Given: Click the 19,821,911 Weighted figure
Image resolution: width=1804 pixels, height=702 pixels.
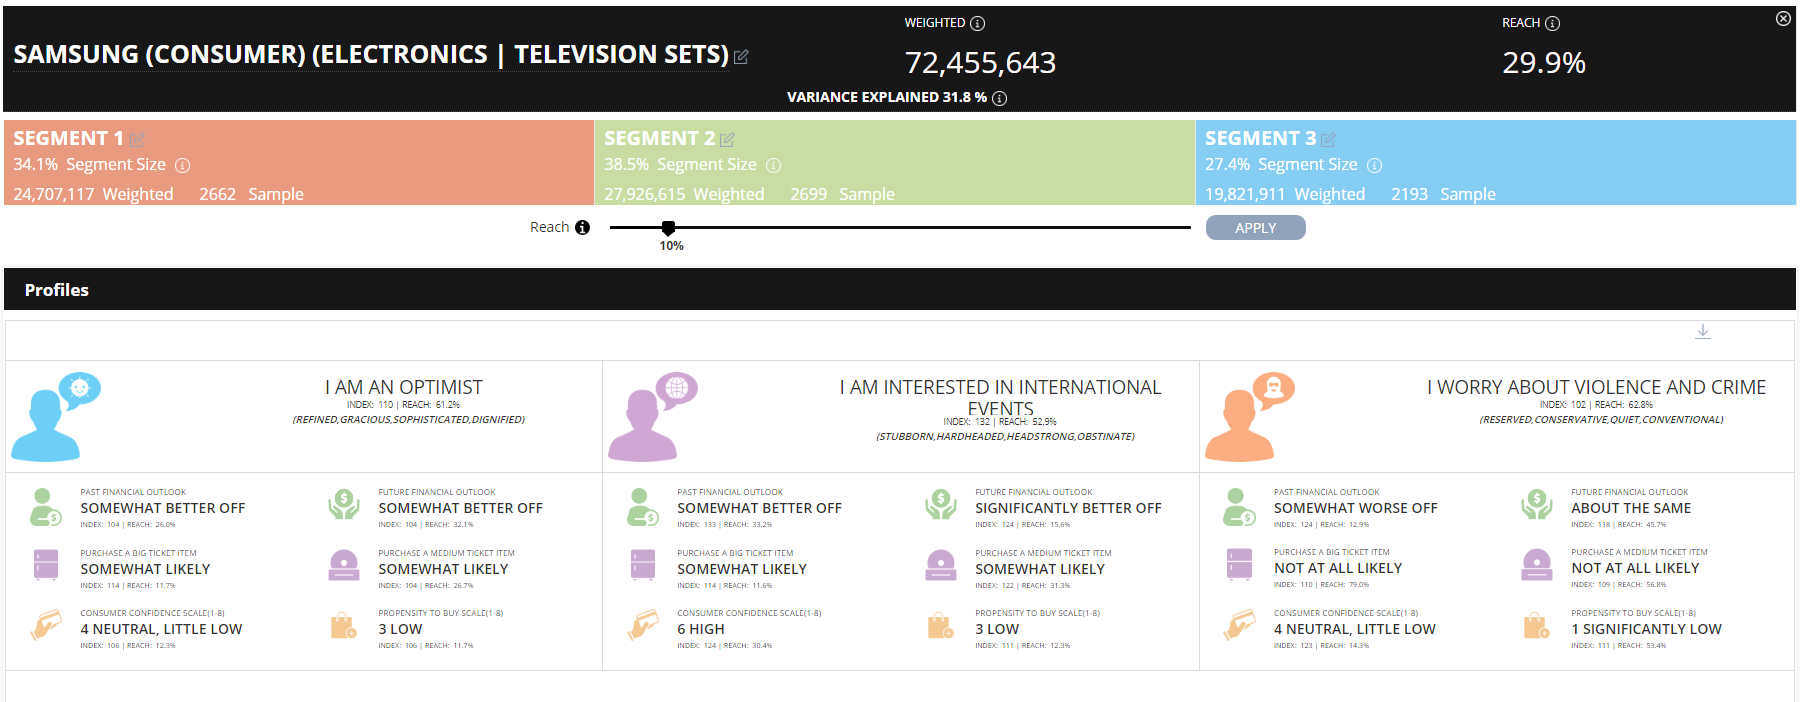Looking at the screenshot, I should click(x=1285, y=194).
